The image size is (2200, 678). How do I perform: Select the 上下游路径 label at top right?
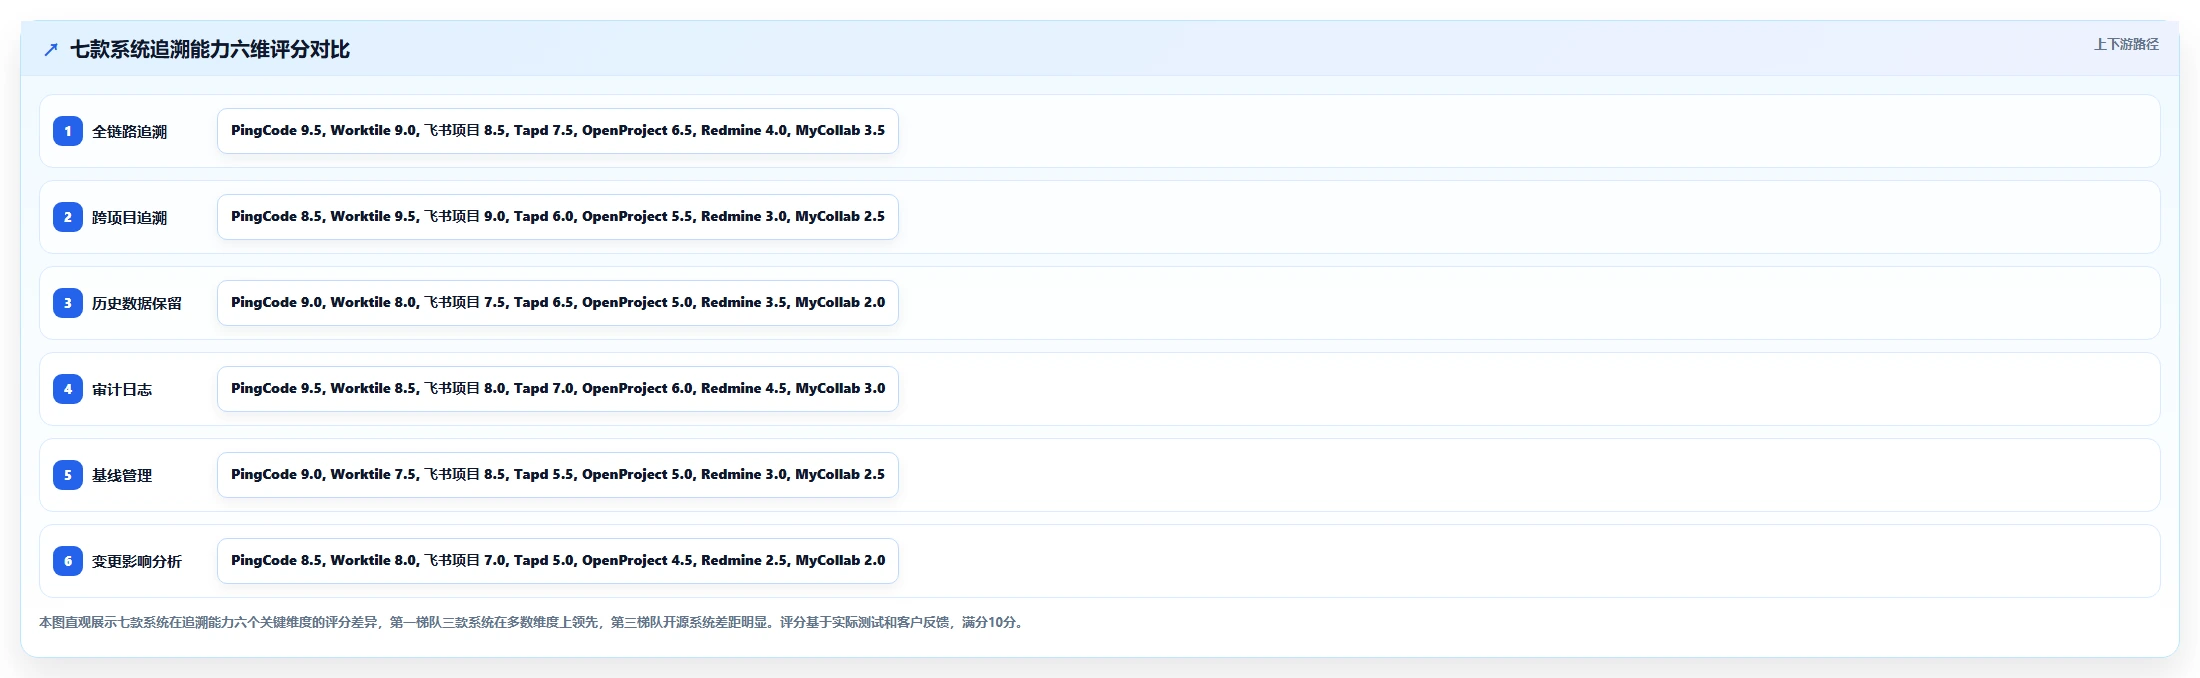coord(2126,44)
